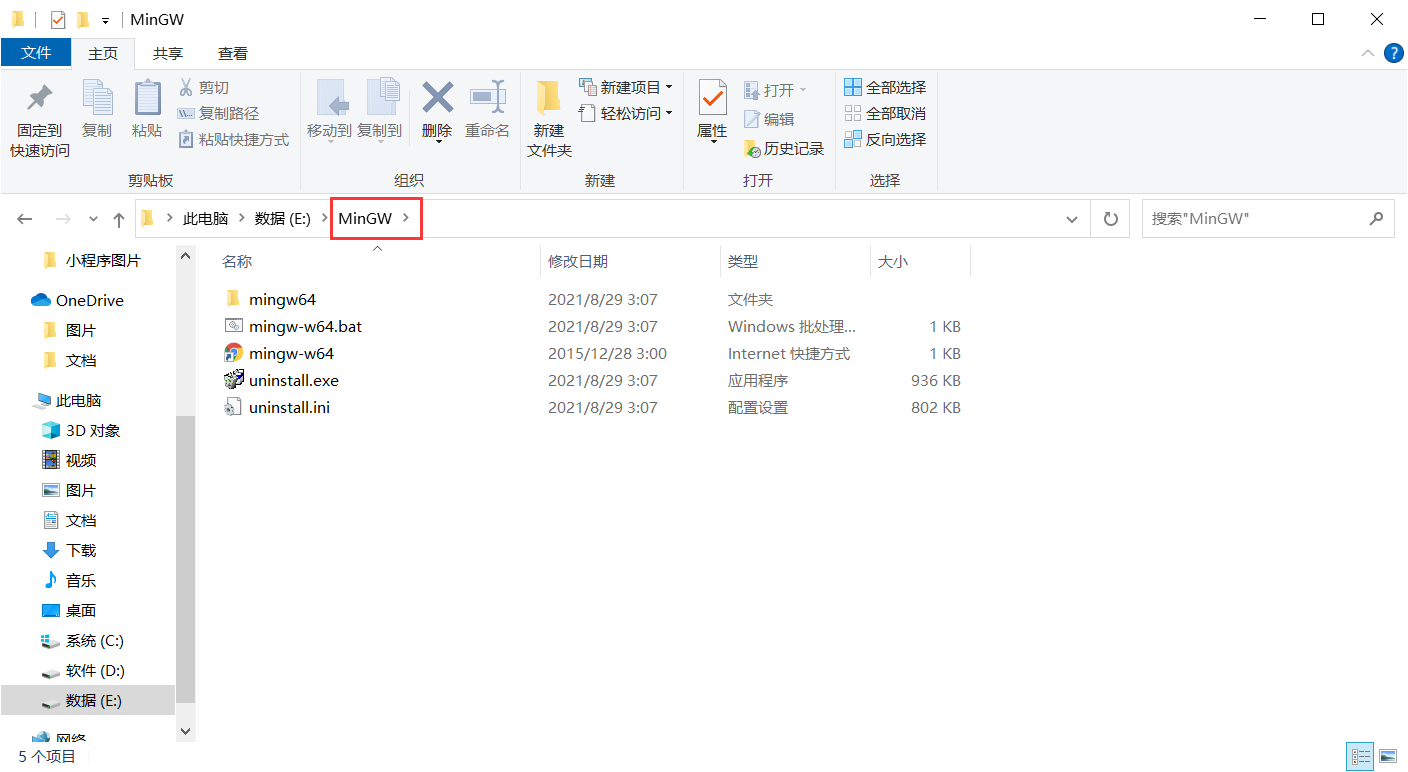Click the navigation pane scrollbar
This screenshot has width=1408, height=772.
coord(185,558)
